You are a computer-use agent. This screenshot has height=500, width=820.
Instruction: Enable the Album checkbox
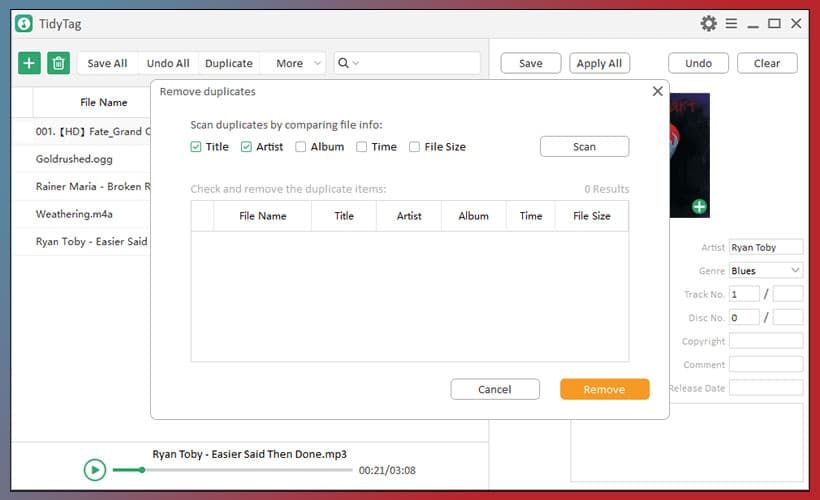coord(301,147)
